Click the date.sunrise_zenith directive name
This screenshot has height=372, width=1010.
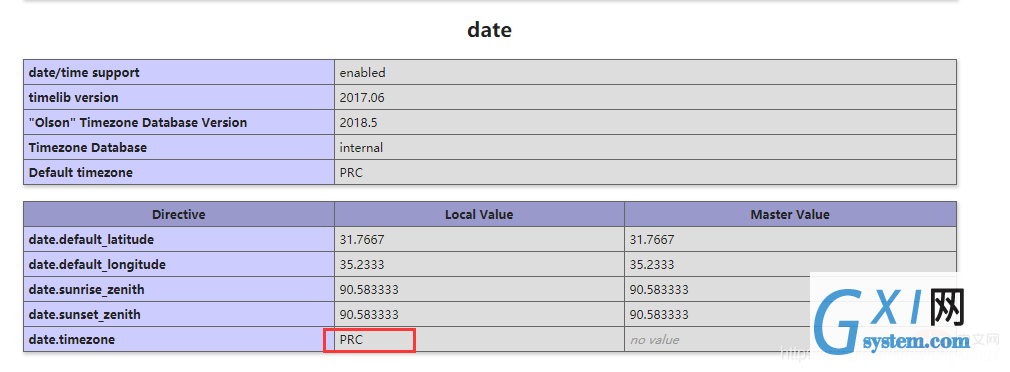86,290
